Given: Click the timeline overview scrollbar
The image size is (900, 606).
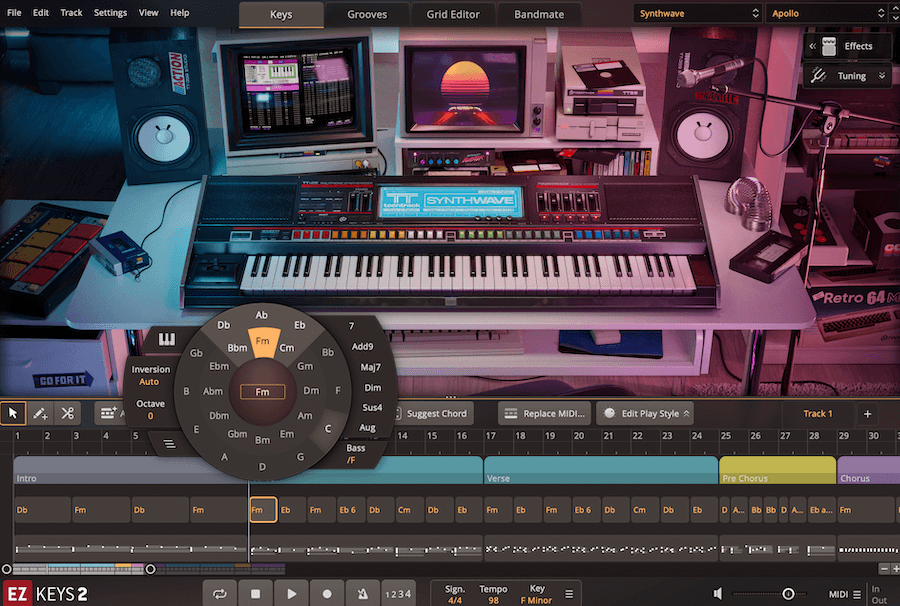Looking at the screenshot, I should click(149, 569).
